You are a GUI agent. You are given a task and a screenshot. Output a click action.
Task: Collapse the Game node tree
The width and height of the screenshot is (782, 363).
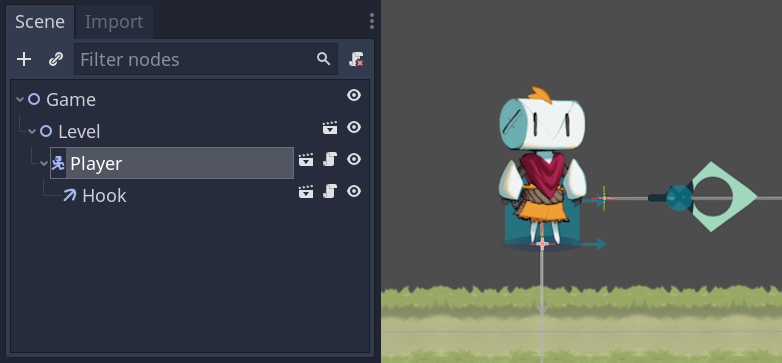(x=20, y=99)
